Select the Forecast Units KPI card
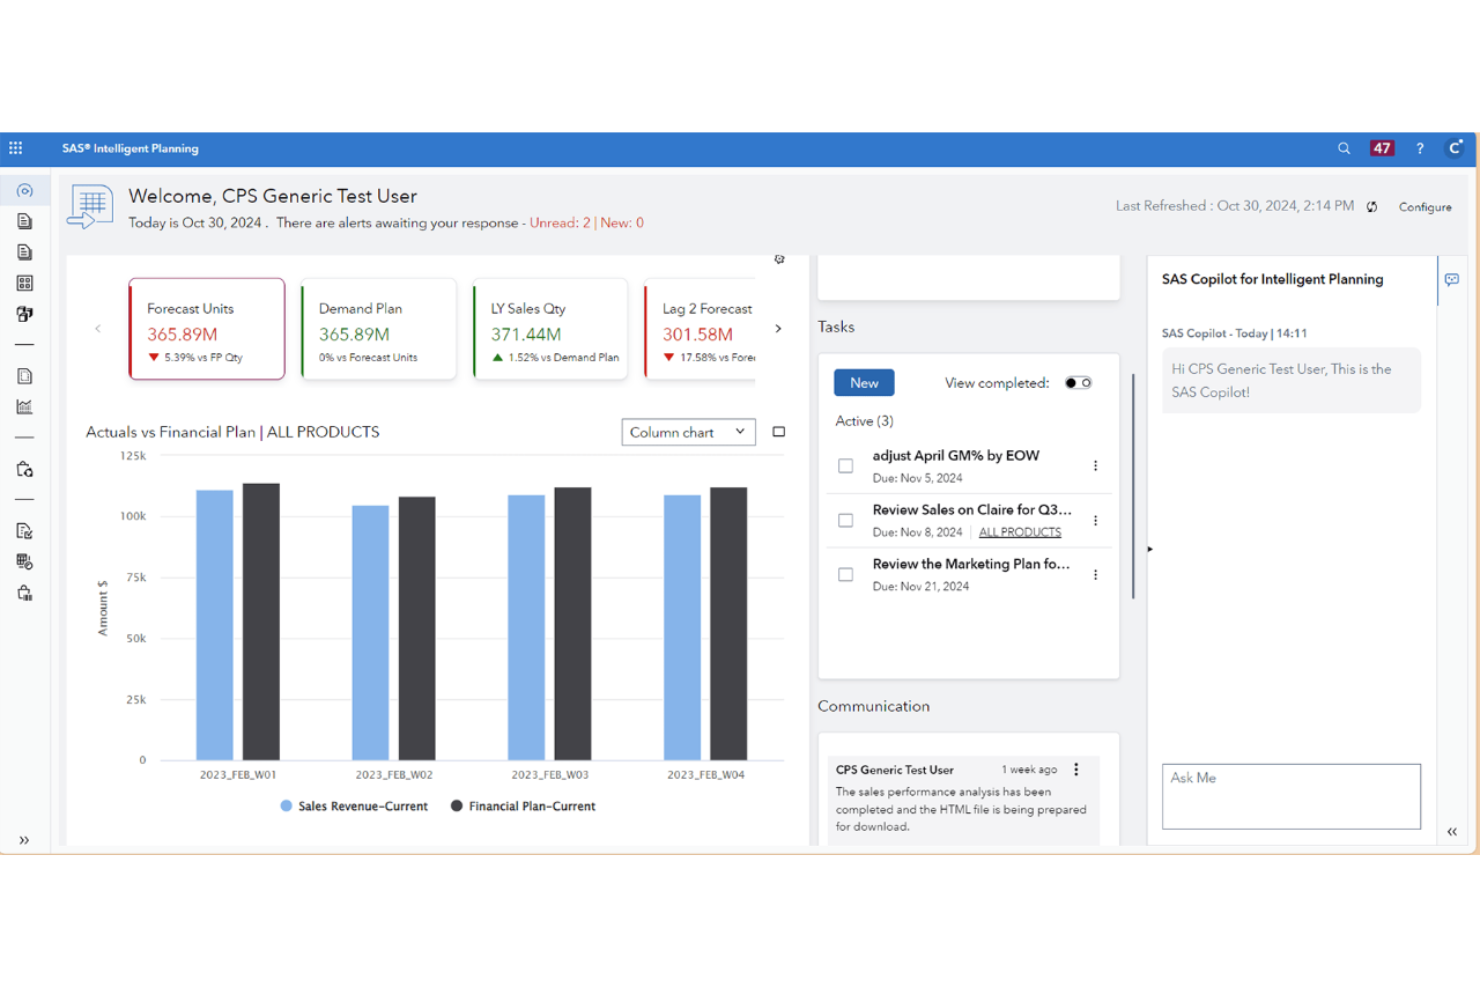1480x987 pixels. click(x=207, y=329)
